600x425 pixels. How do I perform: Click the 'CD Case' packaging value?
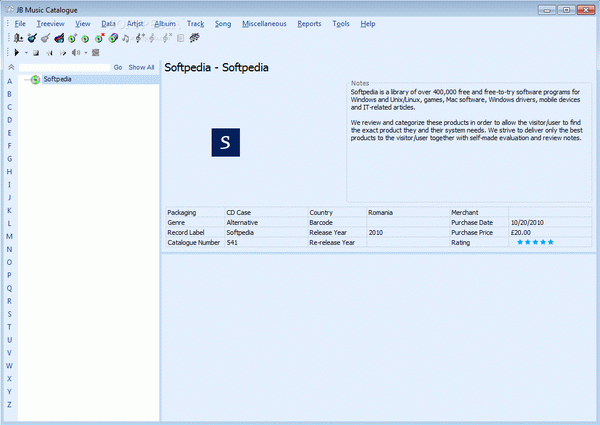(238, 213)
